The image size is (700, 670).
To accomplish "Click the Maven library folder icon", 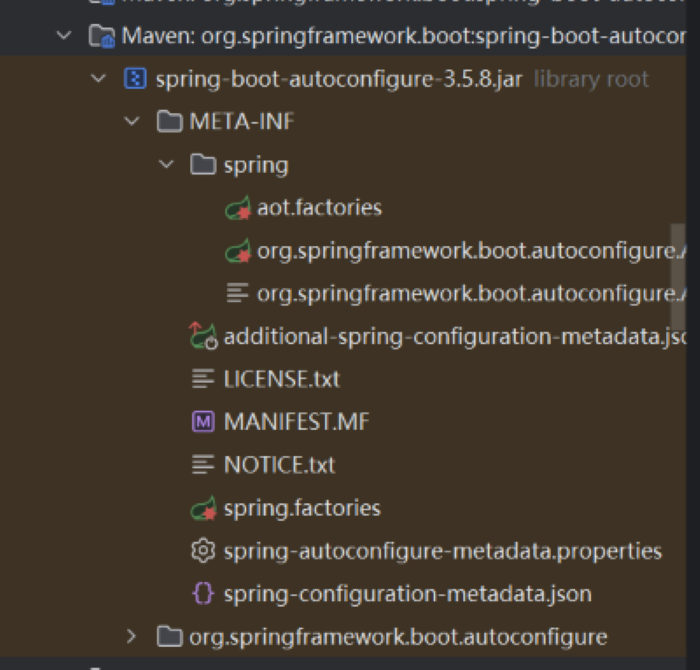I will click(x=102, y=36).
